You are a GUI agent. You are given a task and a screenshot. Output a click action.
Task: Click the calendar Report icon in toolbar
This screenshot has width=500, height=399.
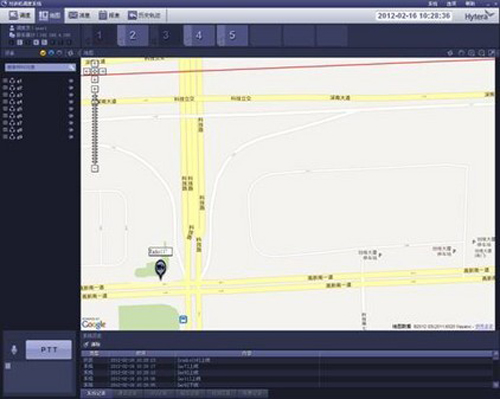pyautogui.click(x=103, y=15)
